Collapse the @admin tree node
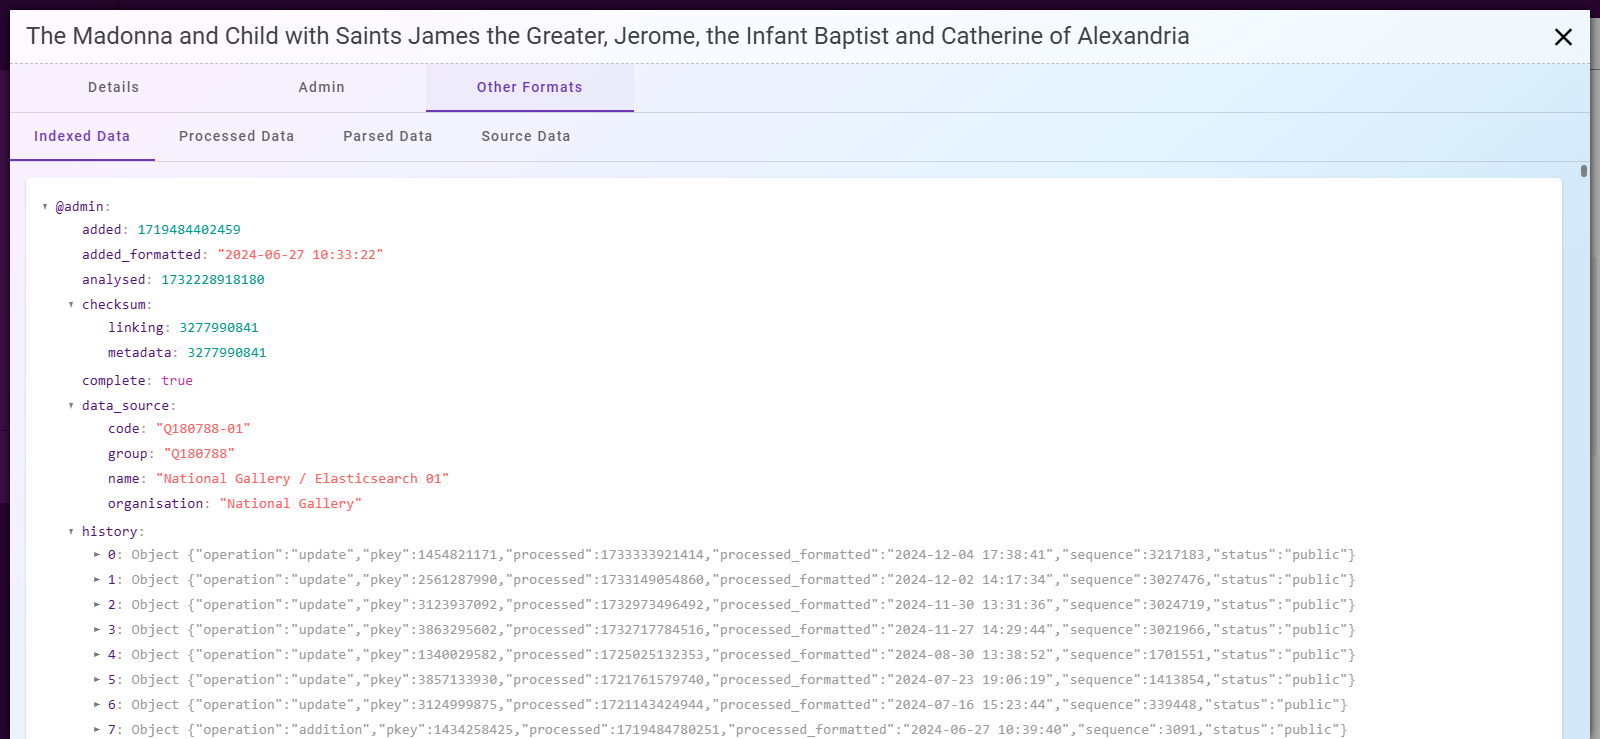 (45, 207)
